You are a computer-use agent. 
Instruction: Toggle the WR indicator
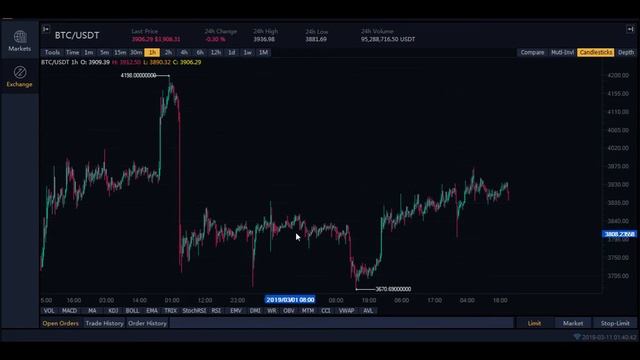[271, 311]
